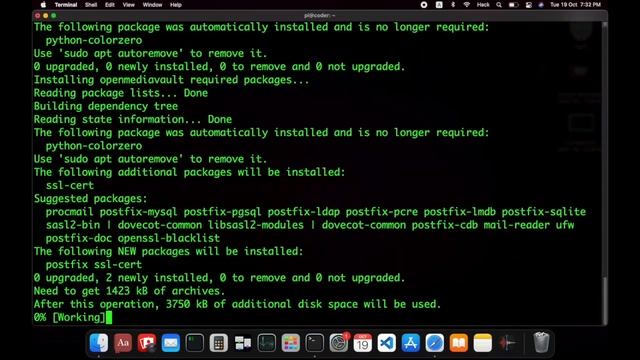Open Mission Control from the Dock
Image resolution: width=640 pixels, height=360 pixels.
243,343
